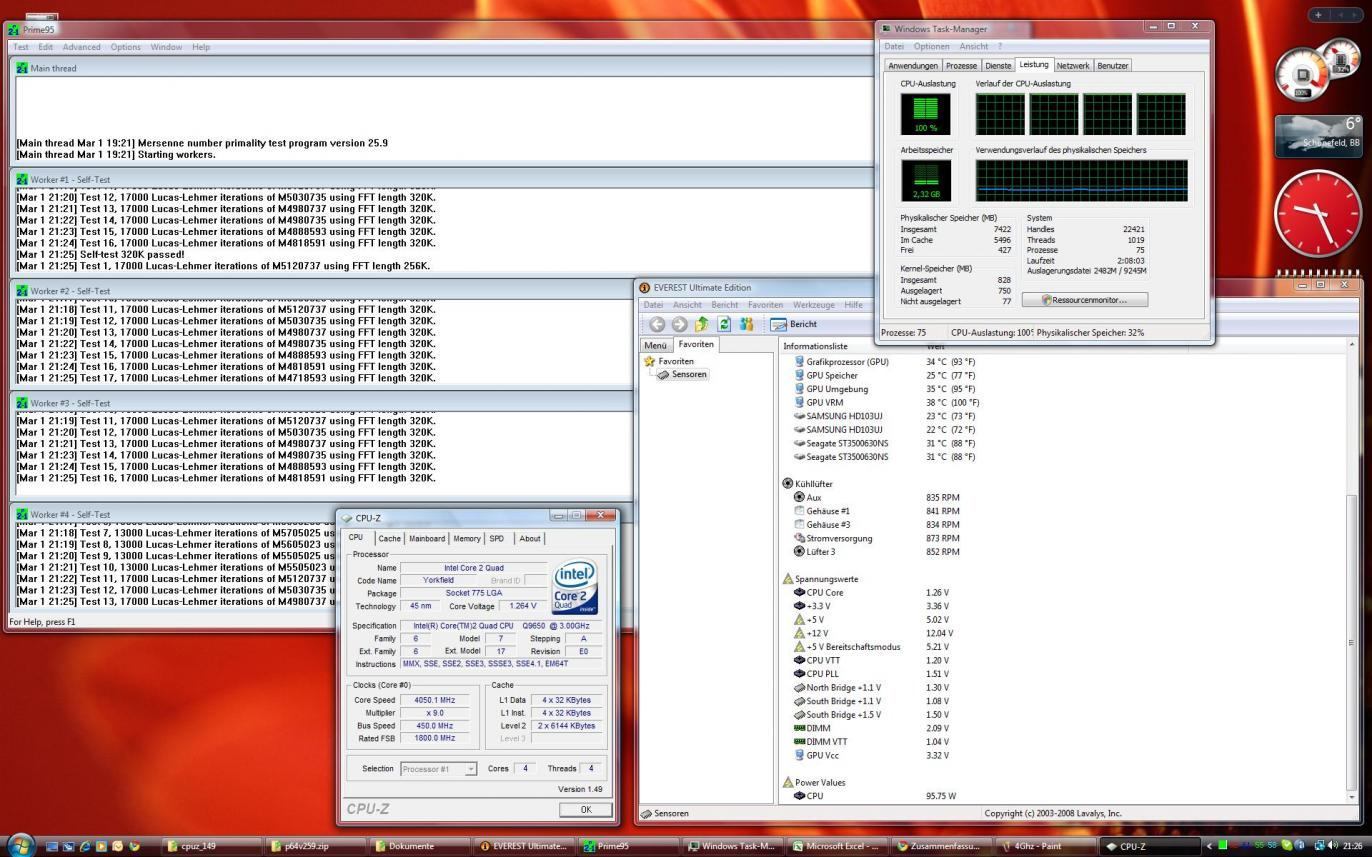The height and width of the screenshot is (857, 1372).
Task: Click the Spannungswerte warning icon
Action: coord(787,579)
